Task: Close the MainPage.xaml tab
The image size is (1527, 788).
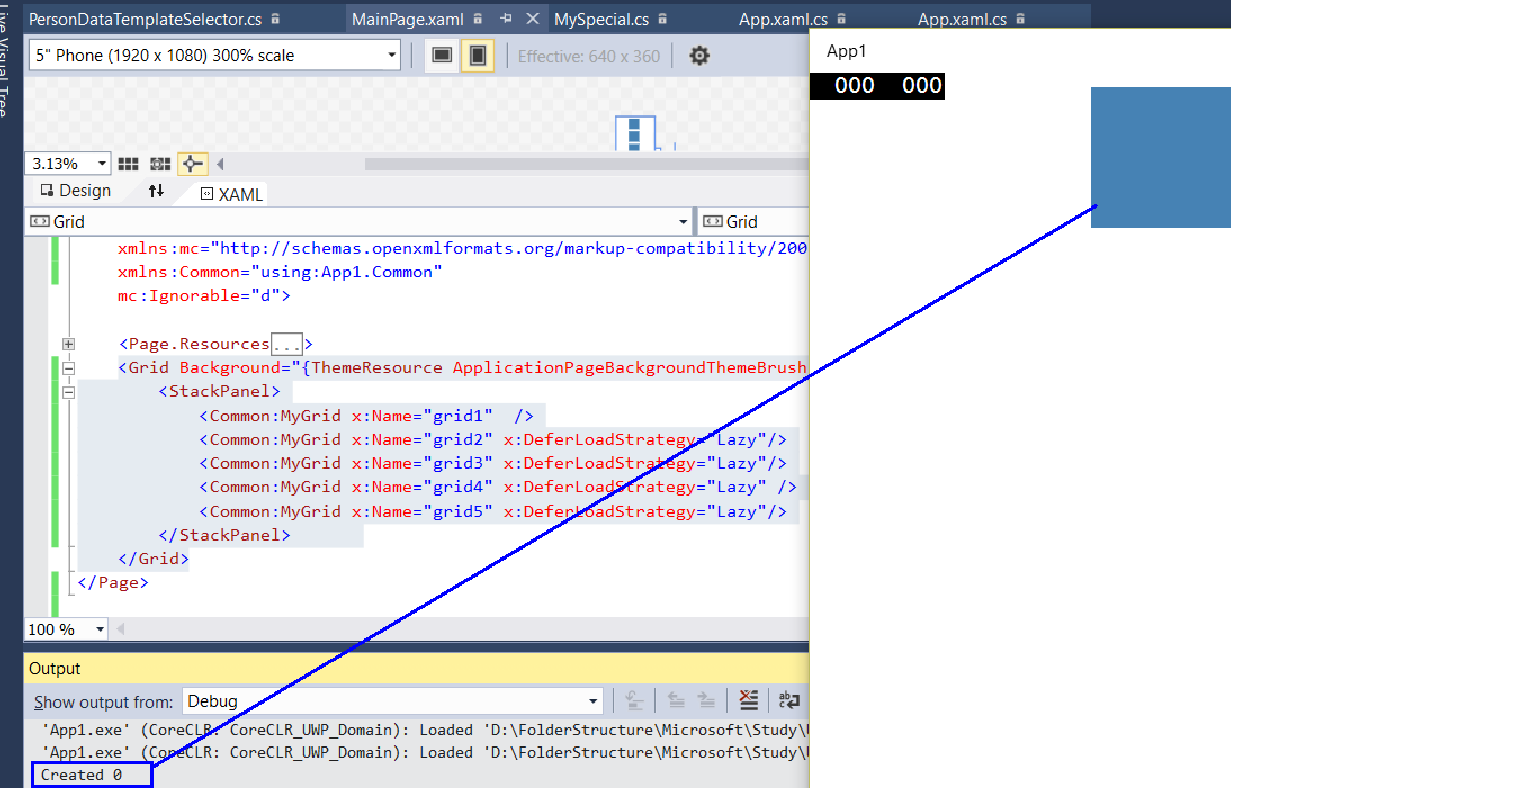Action: [x=533, y=19]
